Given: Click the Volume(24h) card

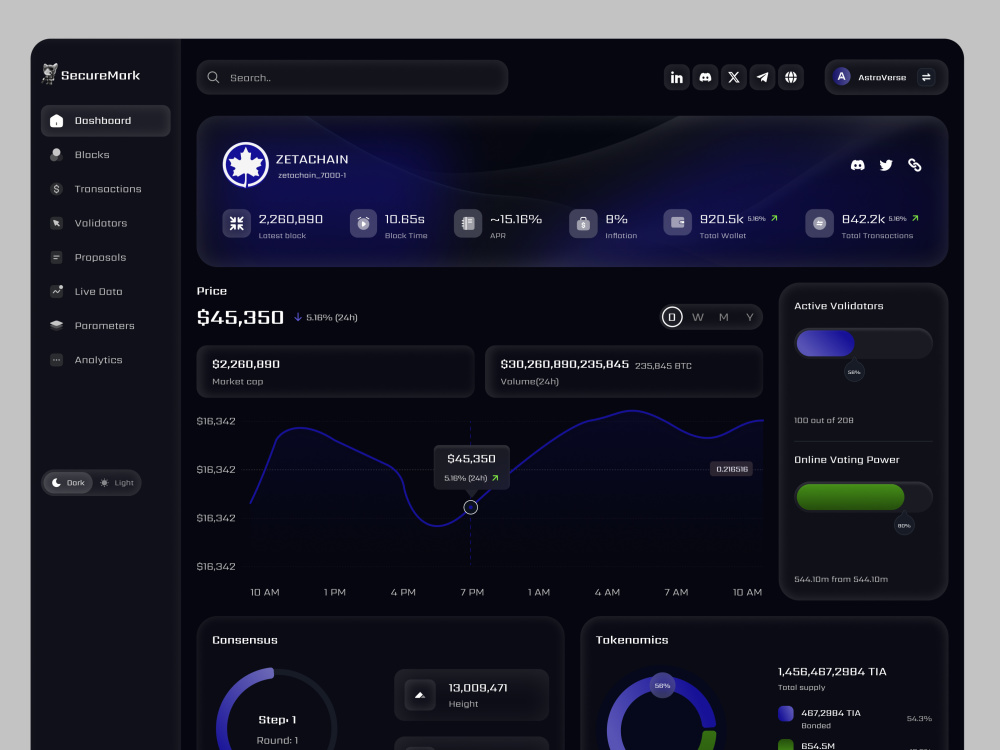Looking at the screenshot, I should coord(624,372).
